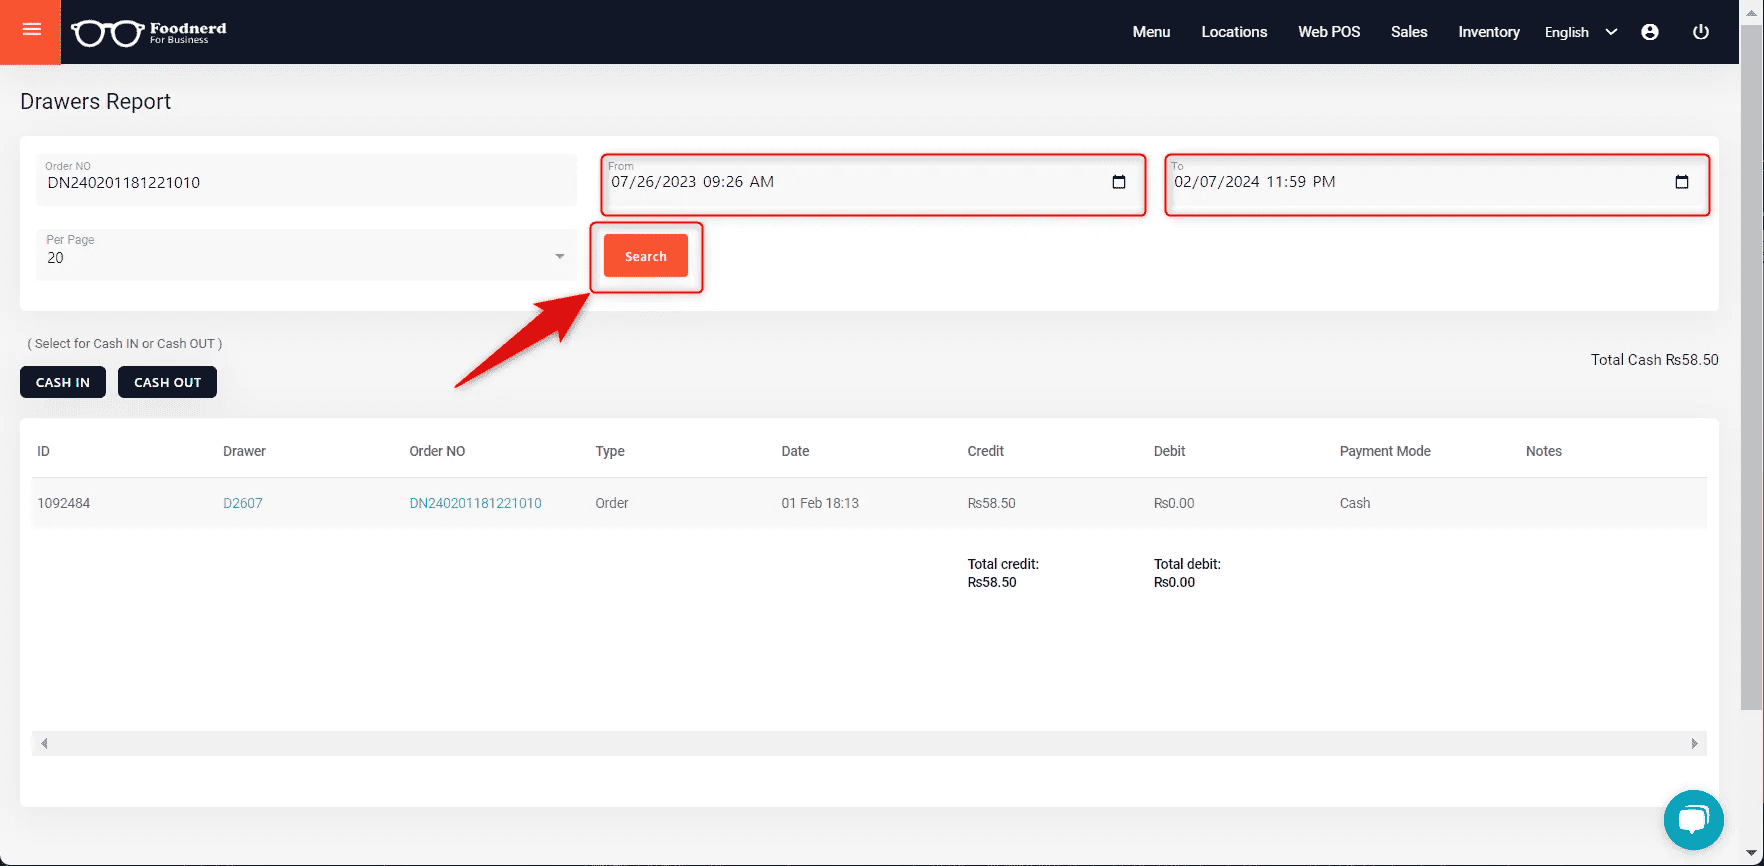
Task: Open the Sales menu
Action: click(x=1408, y=32)
